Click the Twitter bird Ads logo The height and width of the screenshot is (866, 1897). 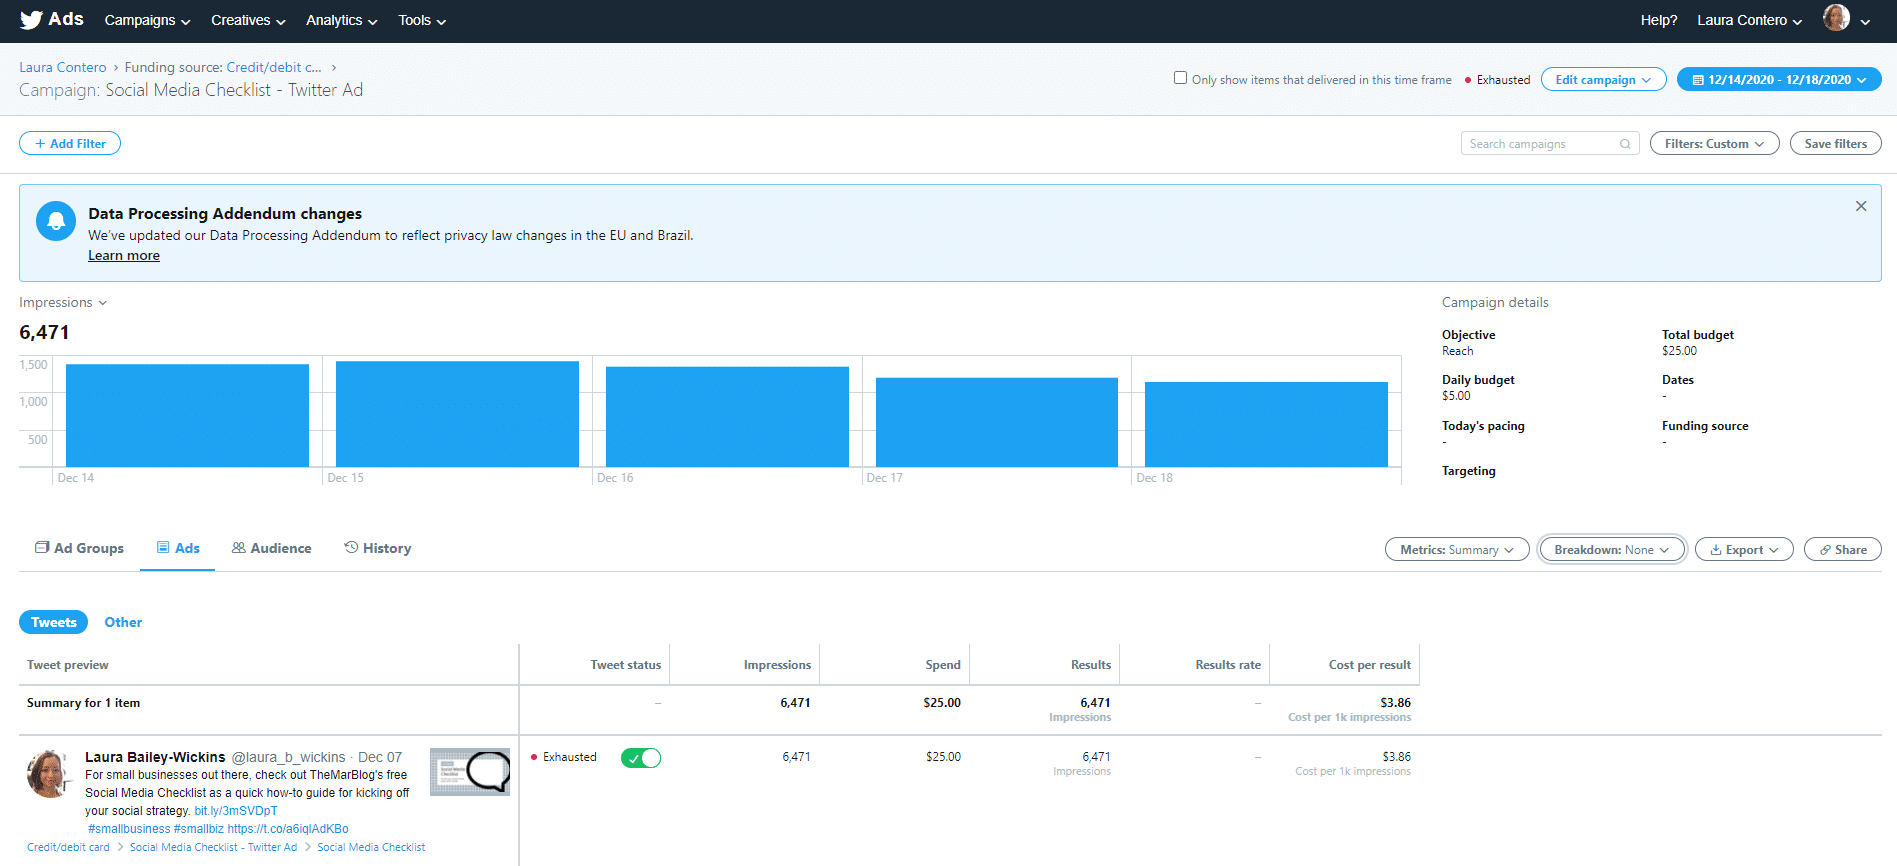[51, 20]
